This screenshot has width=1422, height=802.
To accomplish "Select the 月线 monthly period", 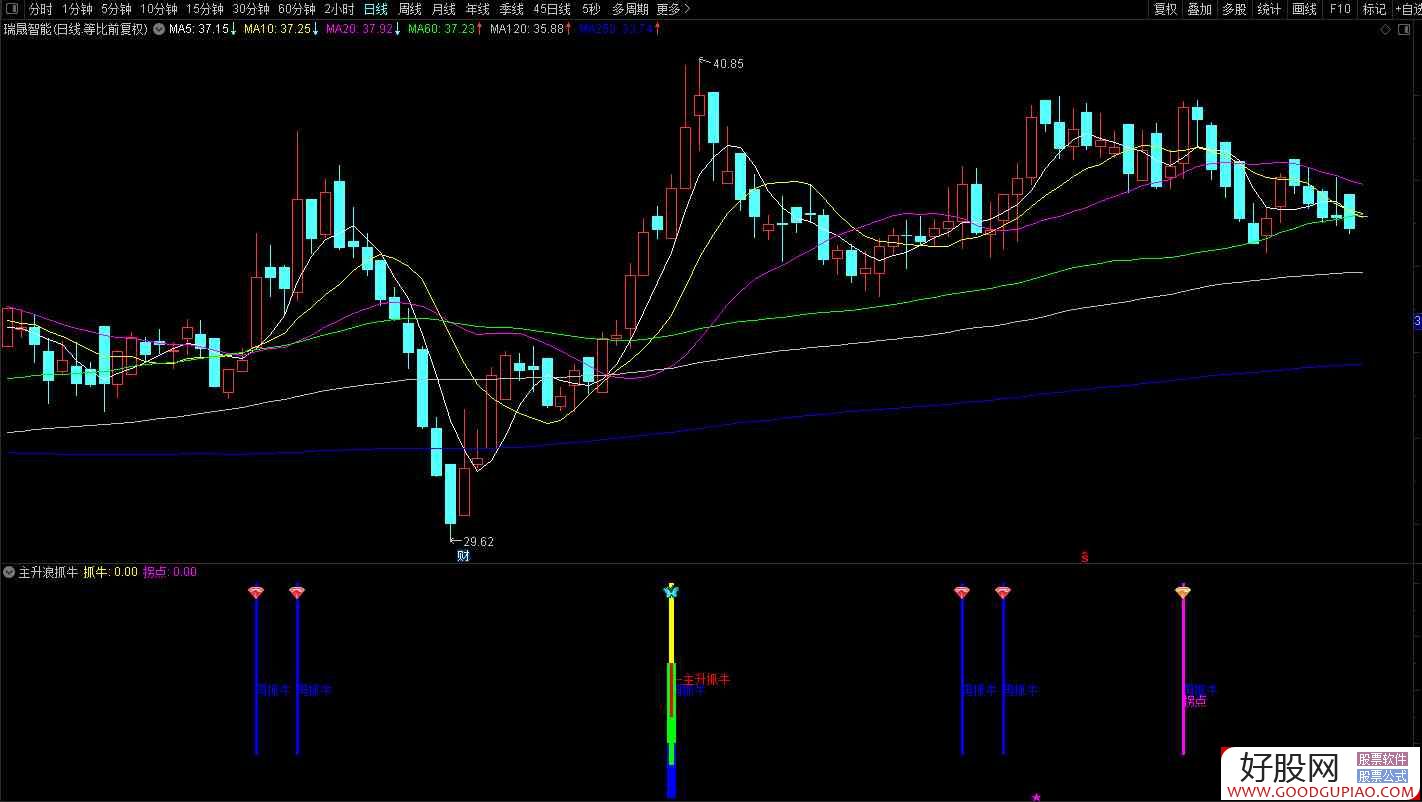I will [444, 9].
